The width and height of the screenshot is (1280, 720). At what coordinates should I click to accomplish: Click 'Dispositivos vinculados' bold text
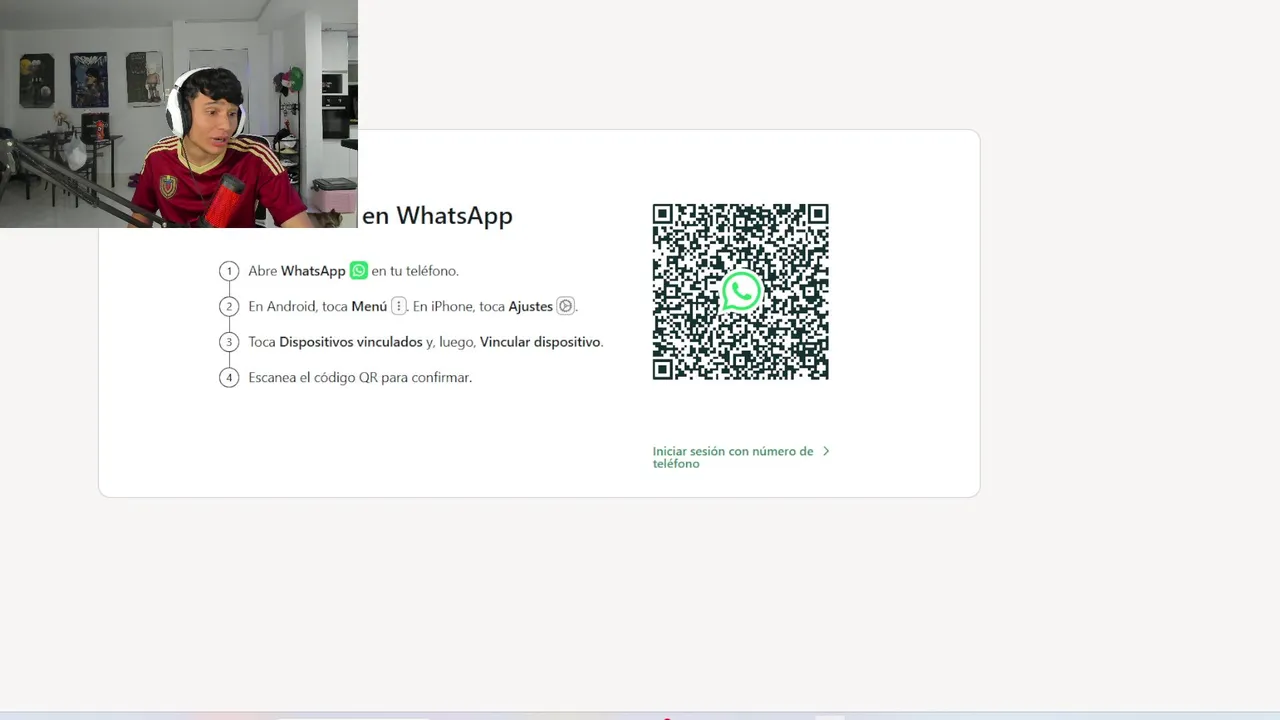click(x=351, y=342)
